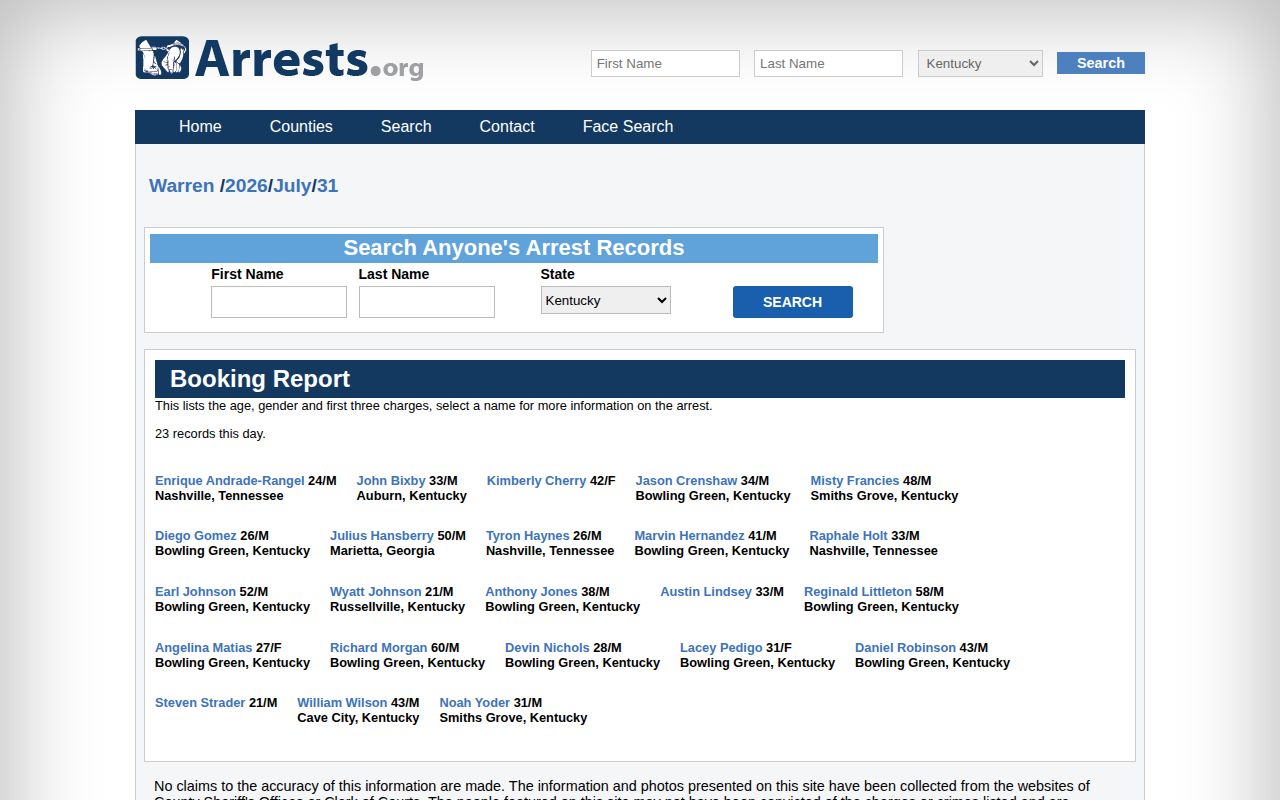Go to the Home menu item
The width and height of the screenshot is (1280, 800).
pyautogui.click(x=200, y=127)
